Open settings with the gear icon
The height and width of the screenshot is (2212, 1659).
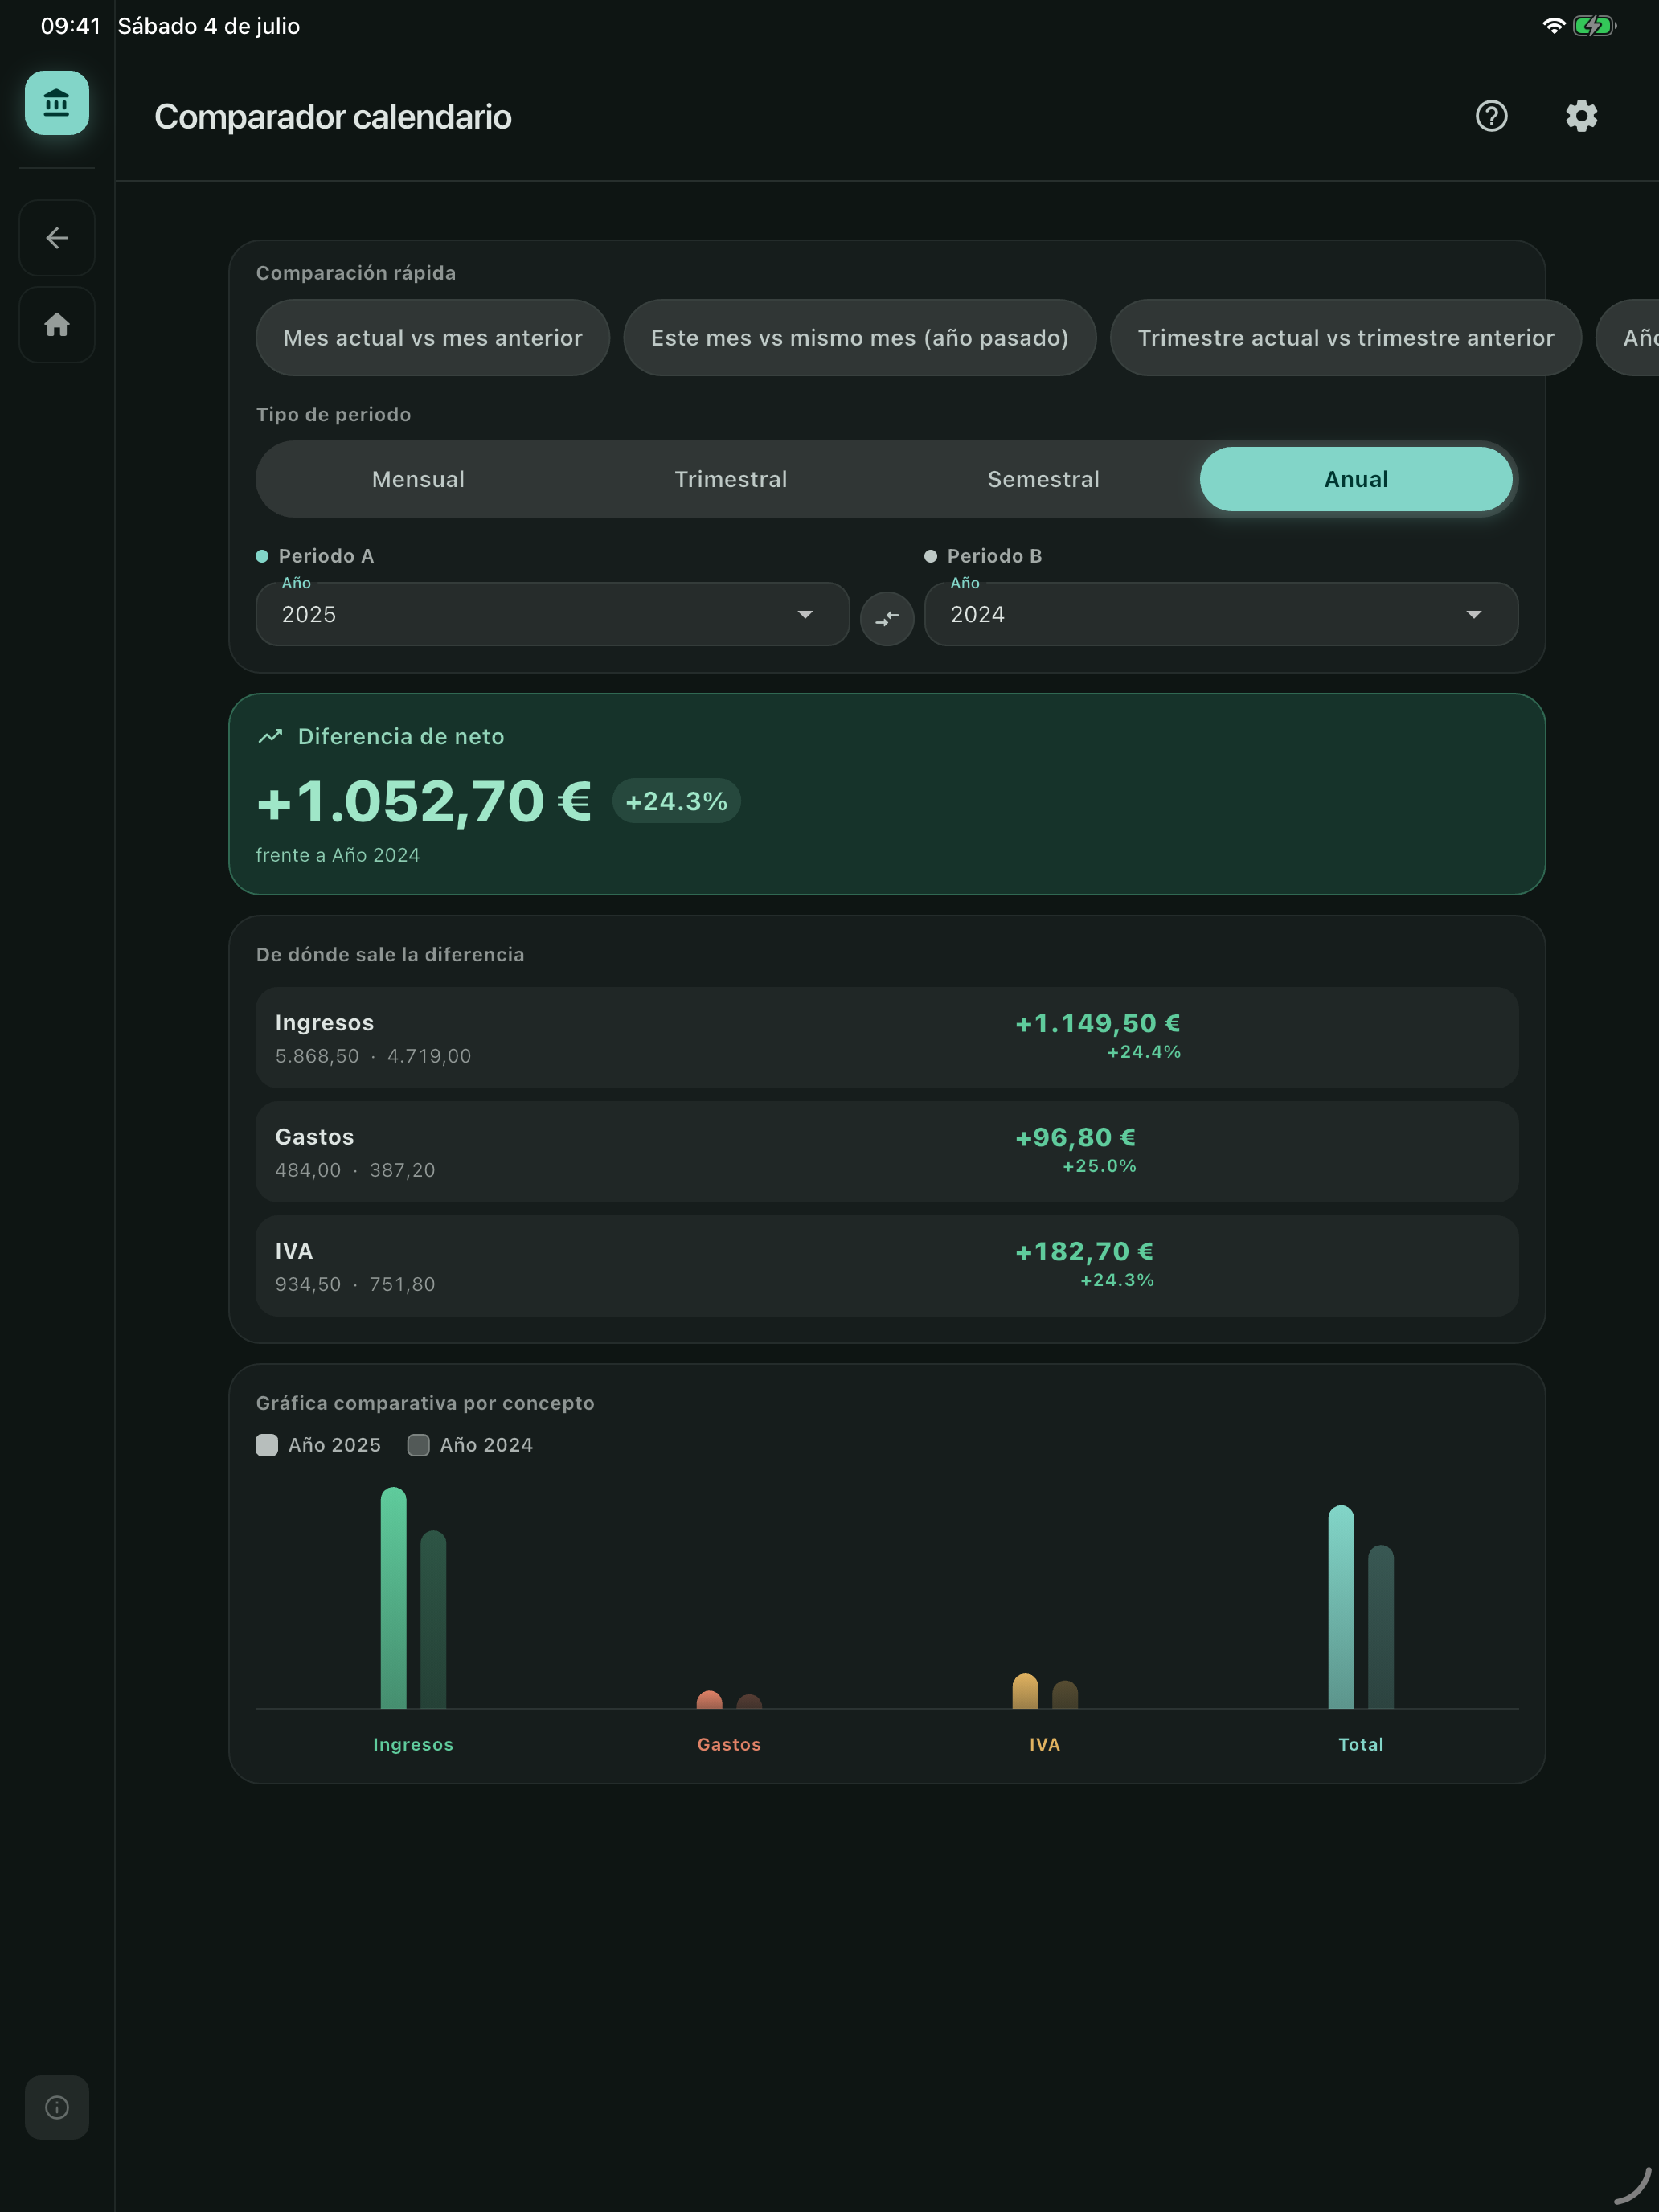click(1581, 116)
